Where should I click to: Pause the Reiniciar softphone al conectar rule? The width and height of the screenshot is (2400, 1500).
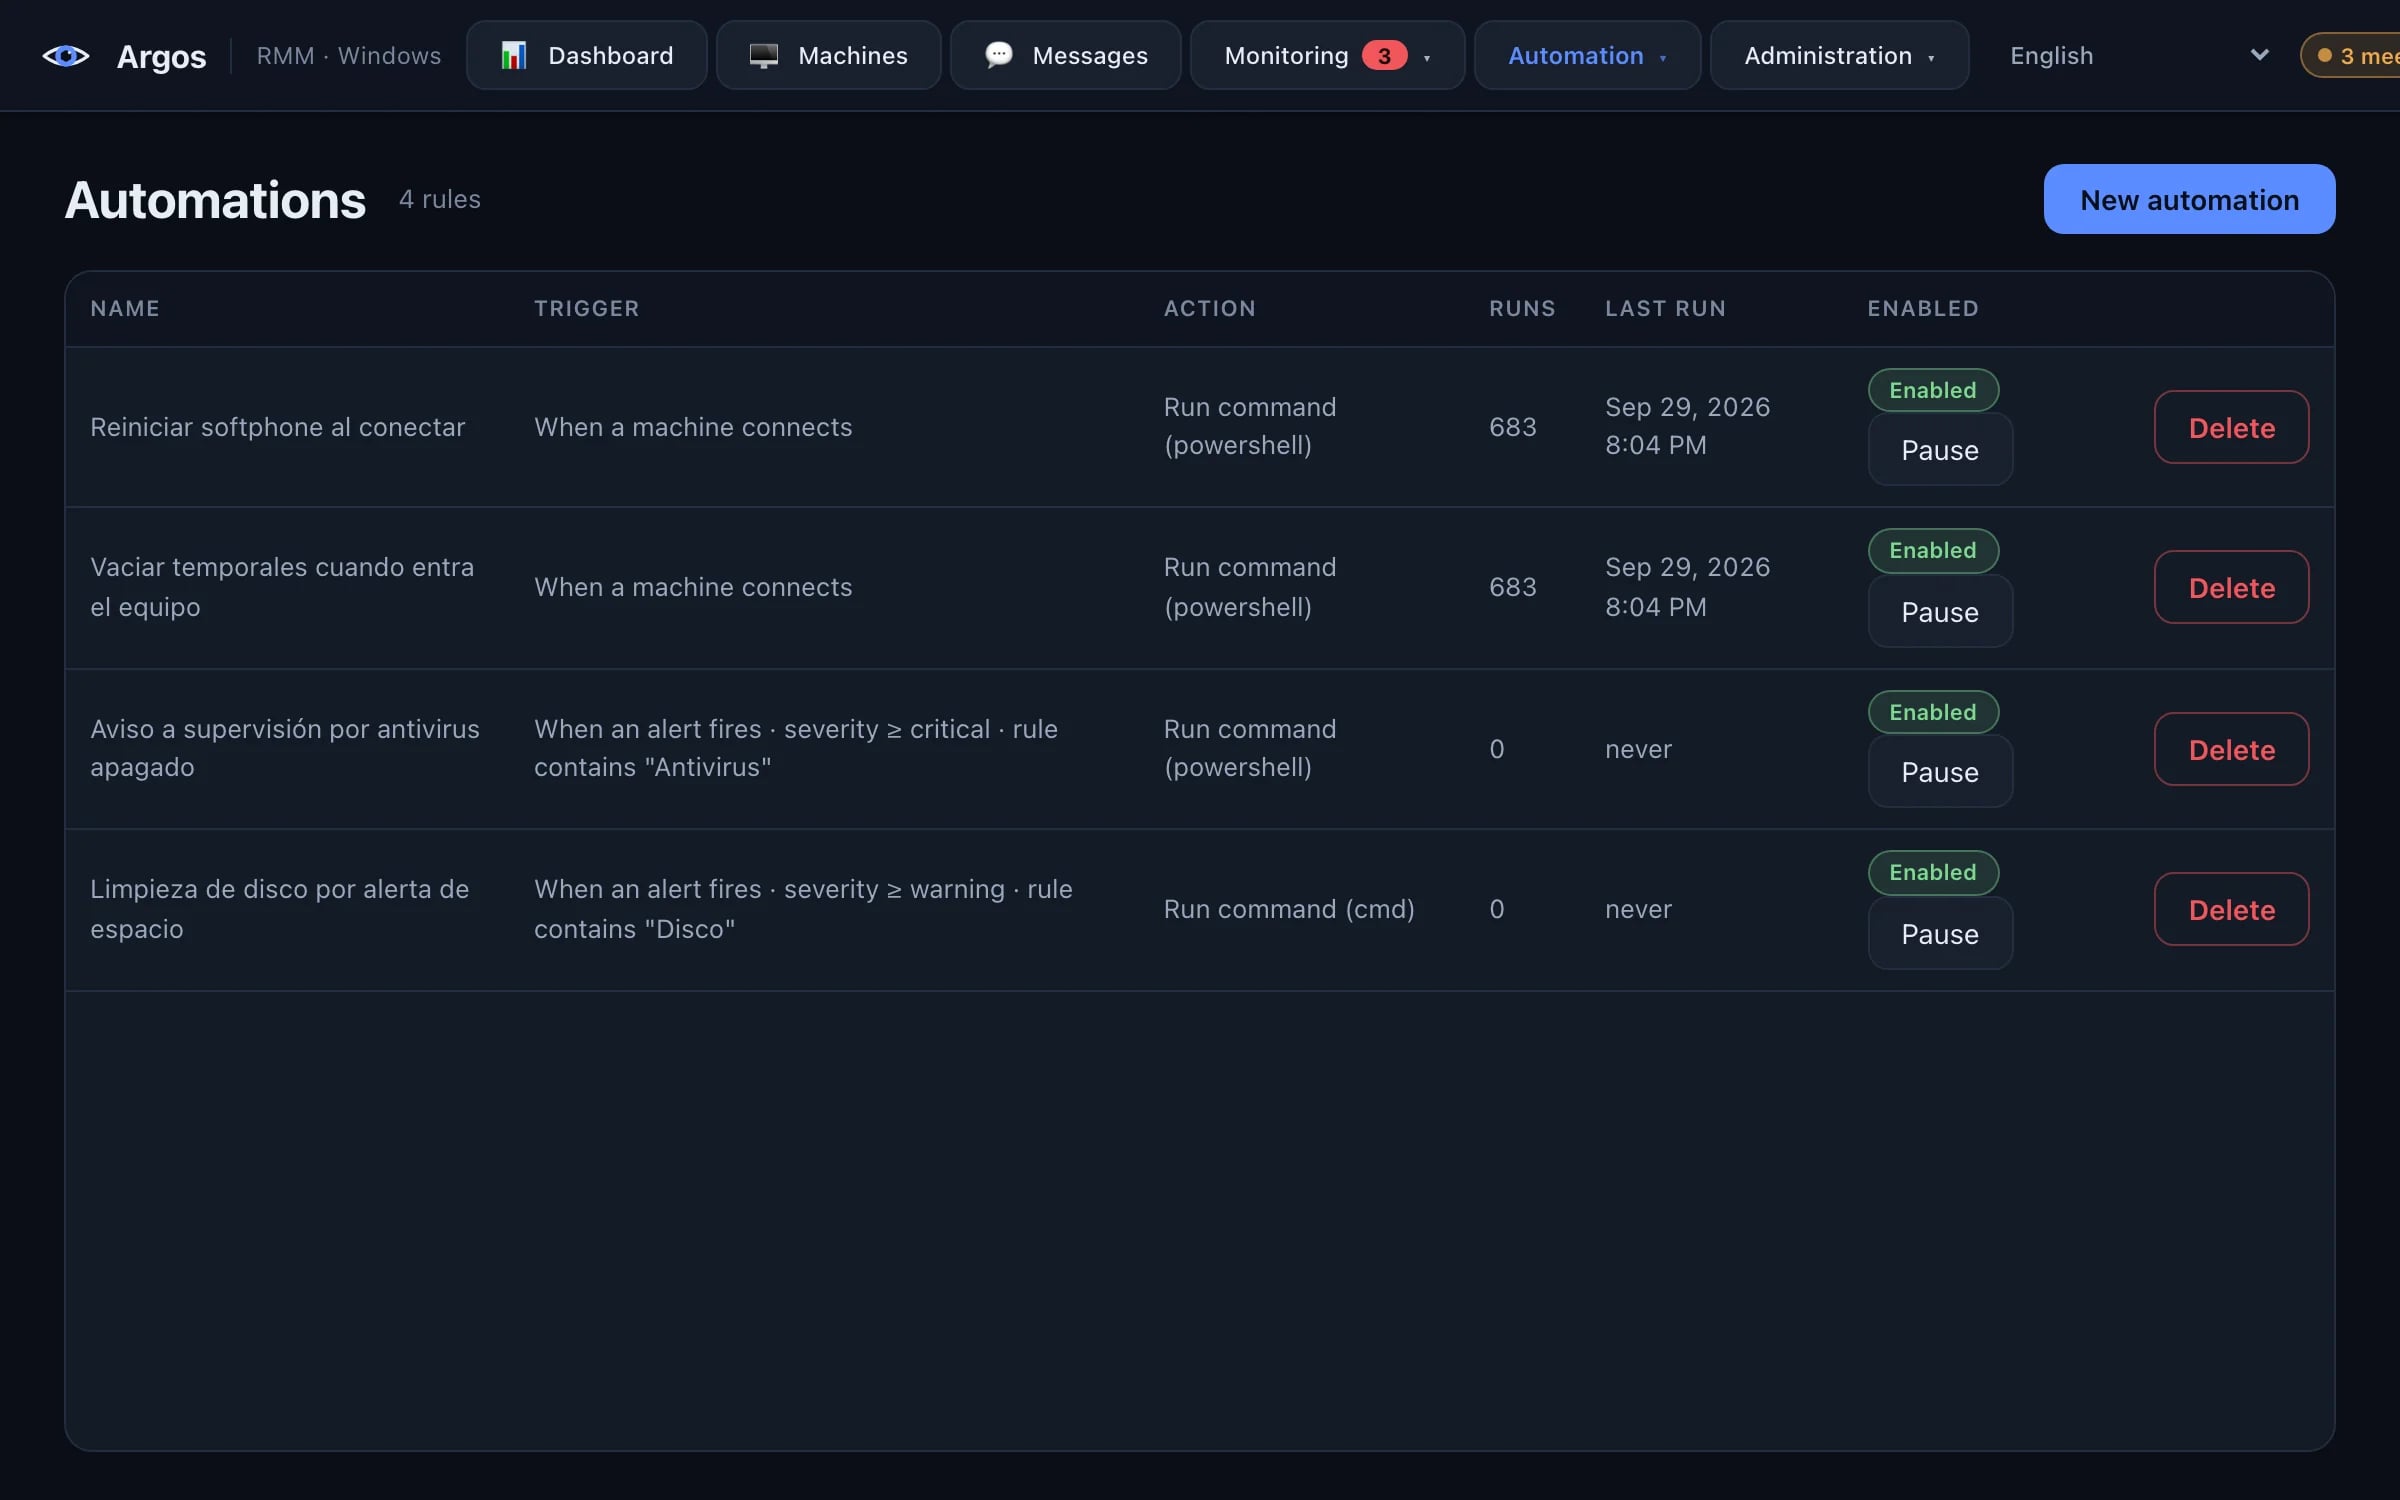pos(1940,450)
